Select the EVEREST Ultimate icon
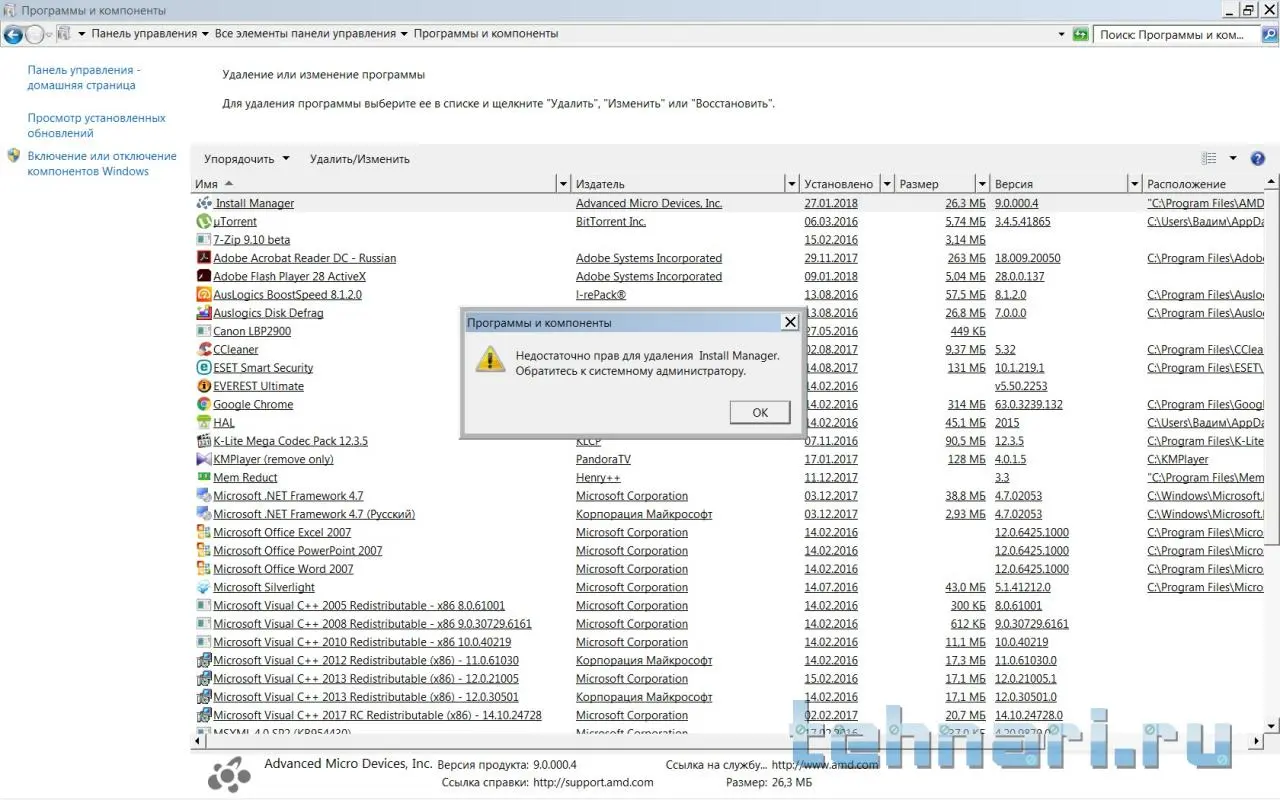The image size is (1280, 800). 204,386
